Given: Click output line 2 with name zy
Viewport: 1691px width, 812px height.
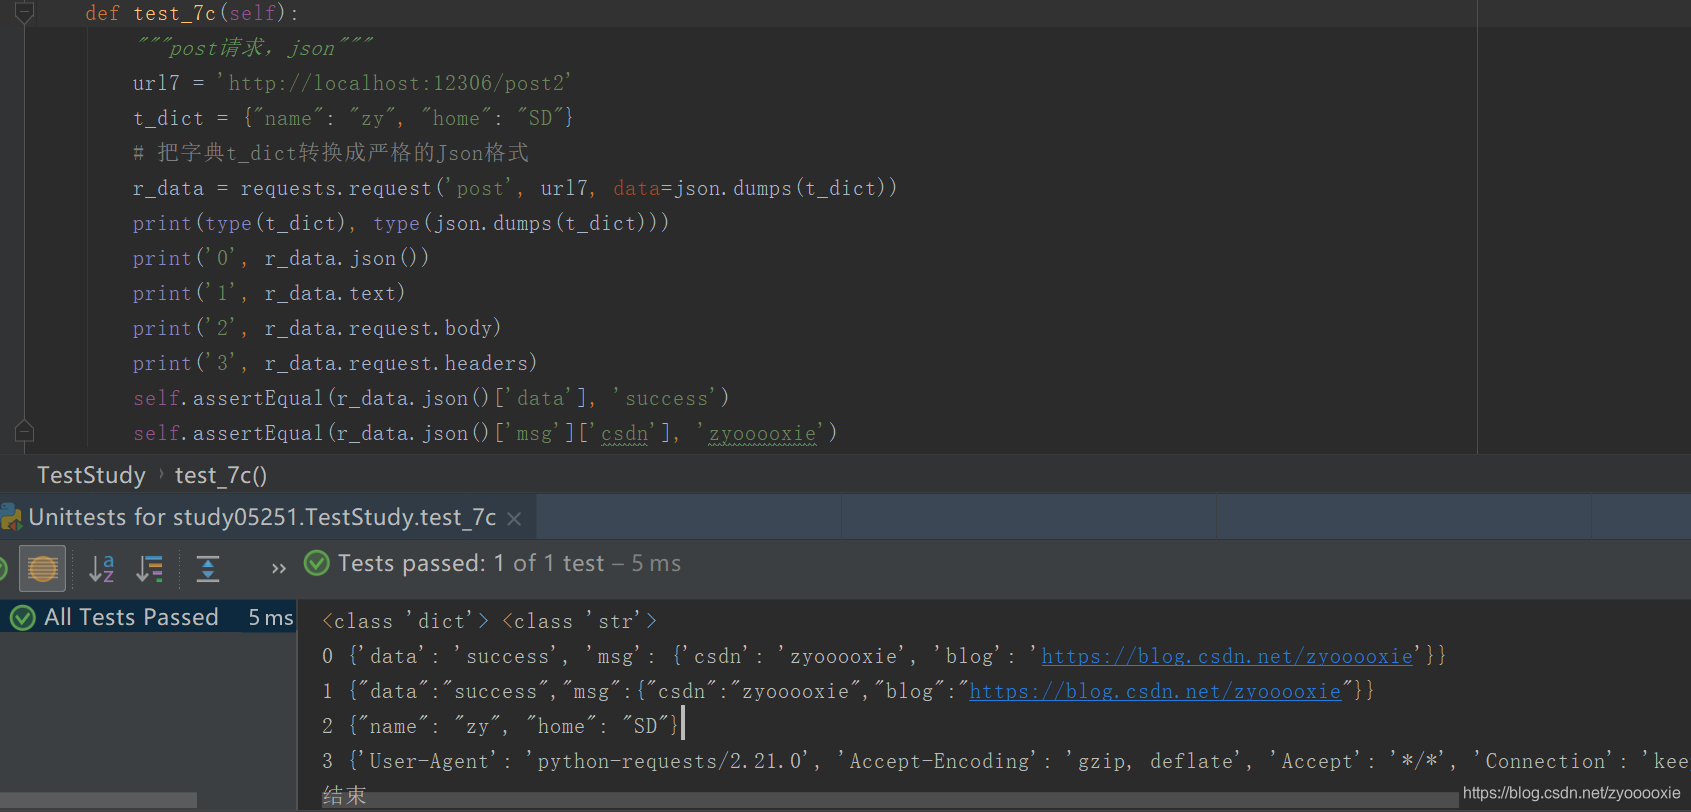Looking at the screenshot, I should pyautogui.click(x=501, y=726).
